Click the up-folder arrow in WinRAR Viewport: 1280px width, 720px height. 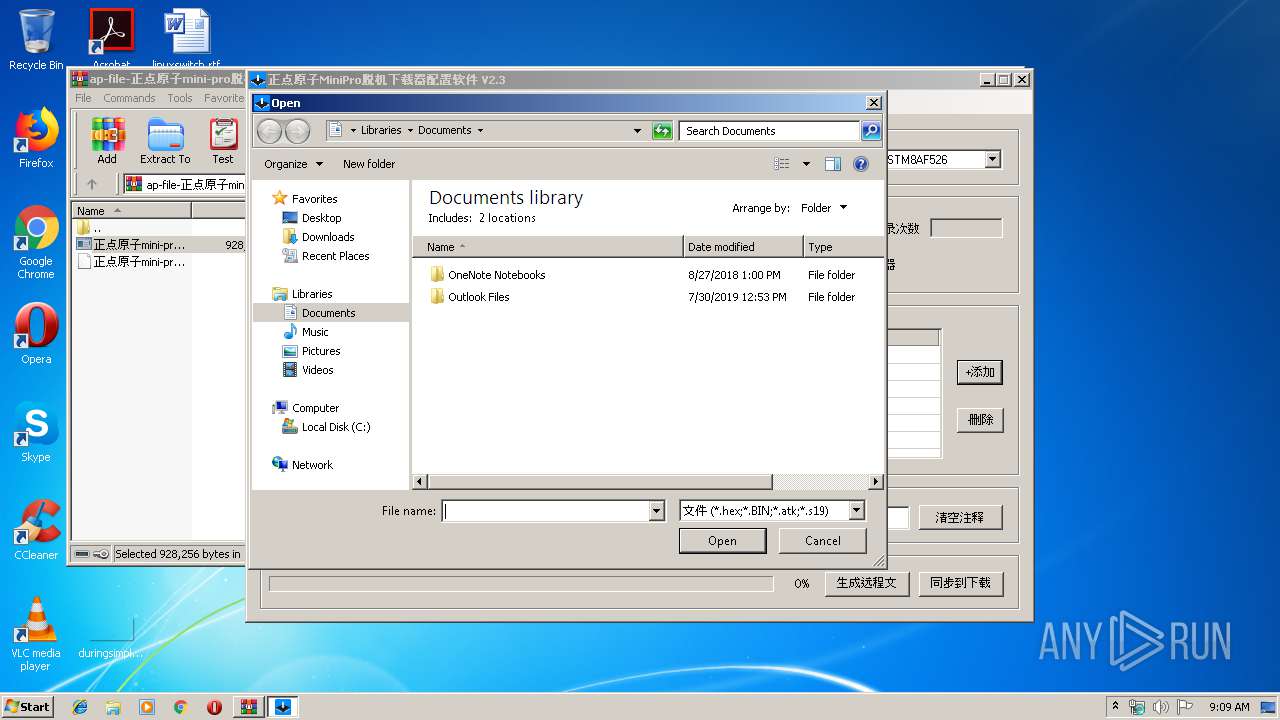(92, 184)
